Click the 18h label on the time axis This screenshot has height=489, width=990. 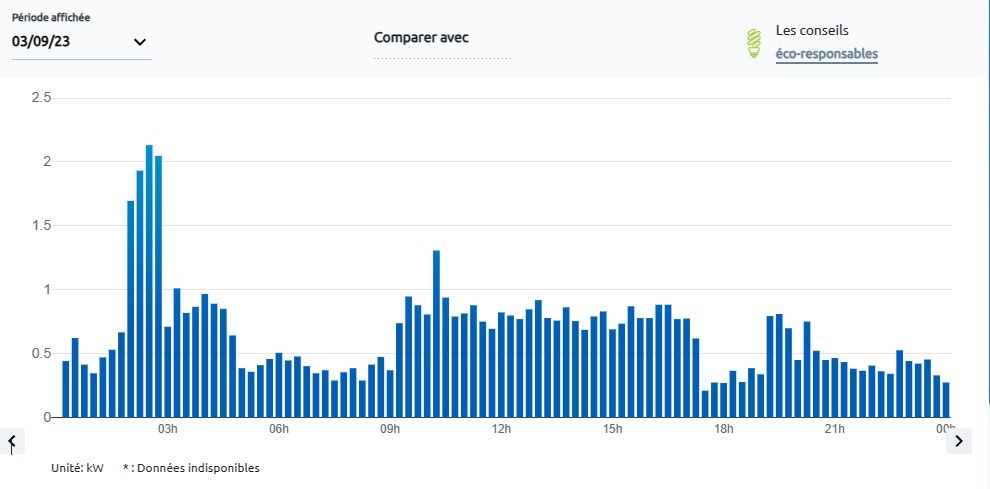pyautogui.click(x=723, y=430)
